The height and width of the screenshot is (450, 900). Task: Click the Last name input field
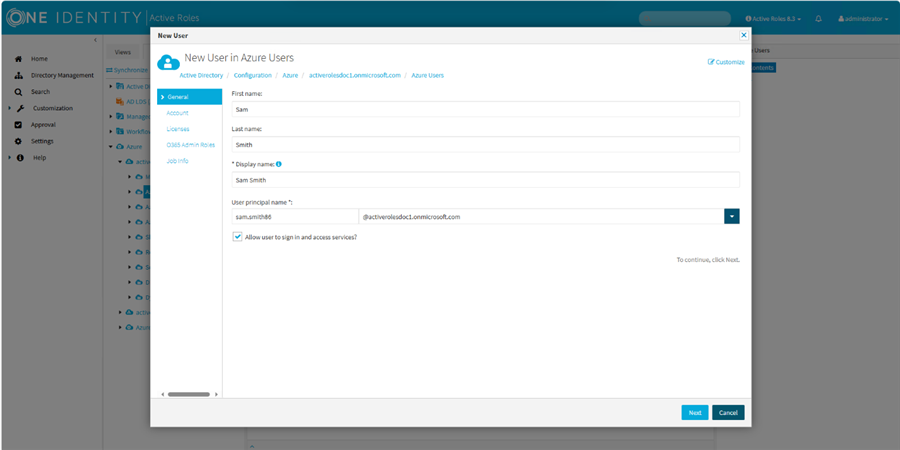click(486, 145)
